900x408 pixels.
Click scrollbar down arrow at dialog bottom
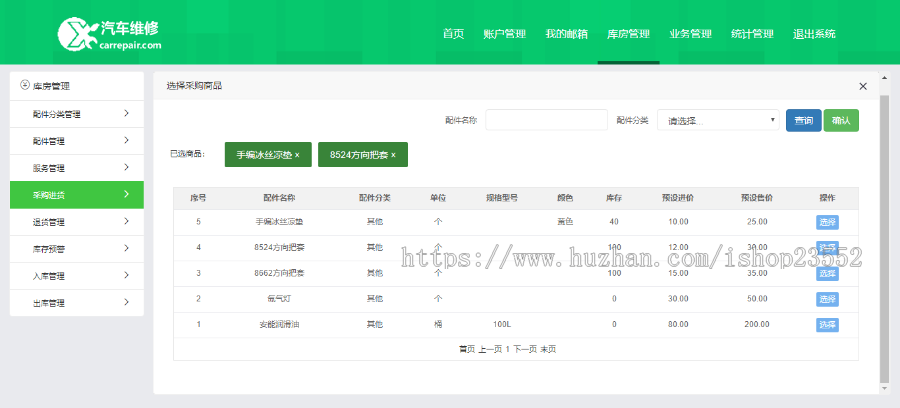pos(884,388)
